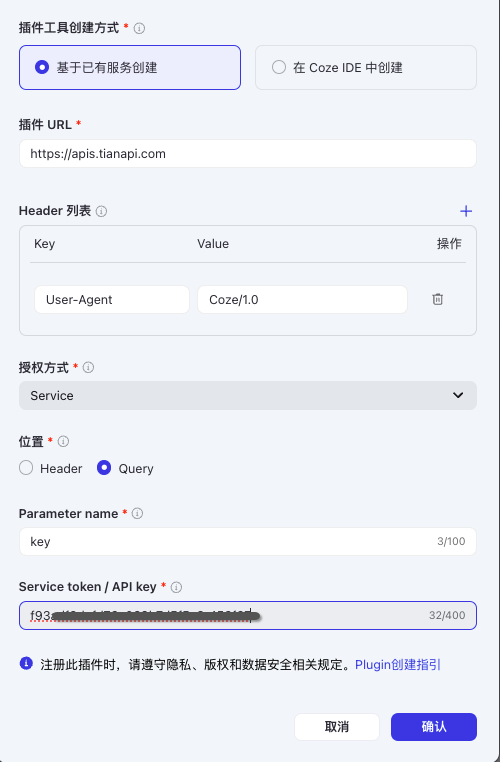This screenshot has height=762, width=500.
Task: Open the Plugin创建指引 link
Action: click(x=397, y=664)
